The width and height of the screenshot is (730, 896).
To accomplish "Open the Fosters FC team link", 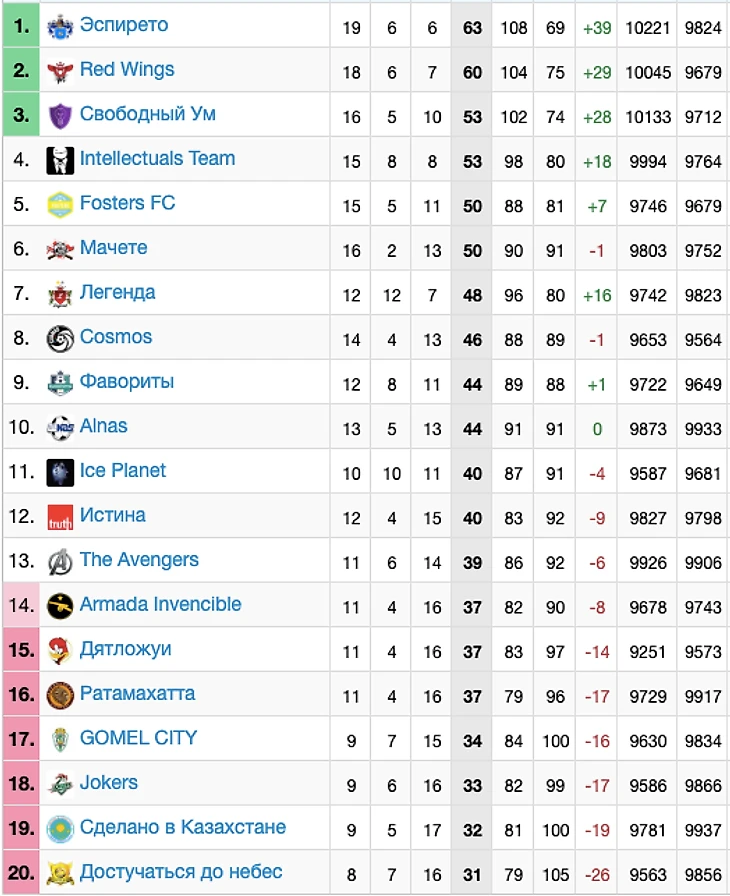I will [x=127, y=203].
